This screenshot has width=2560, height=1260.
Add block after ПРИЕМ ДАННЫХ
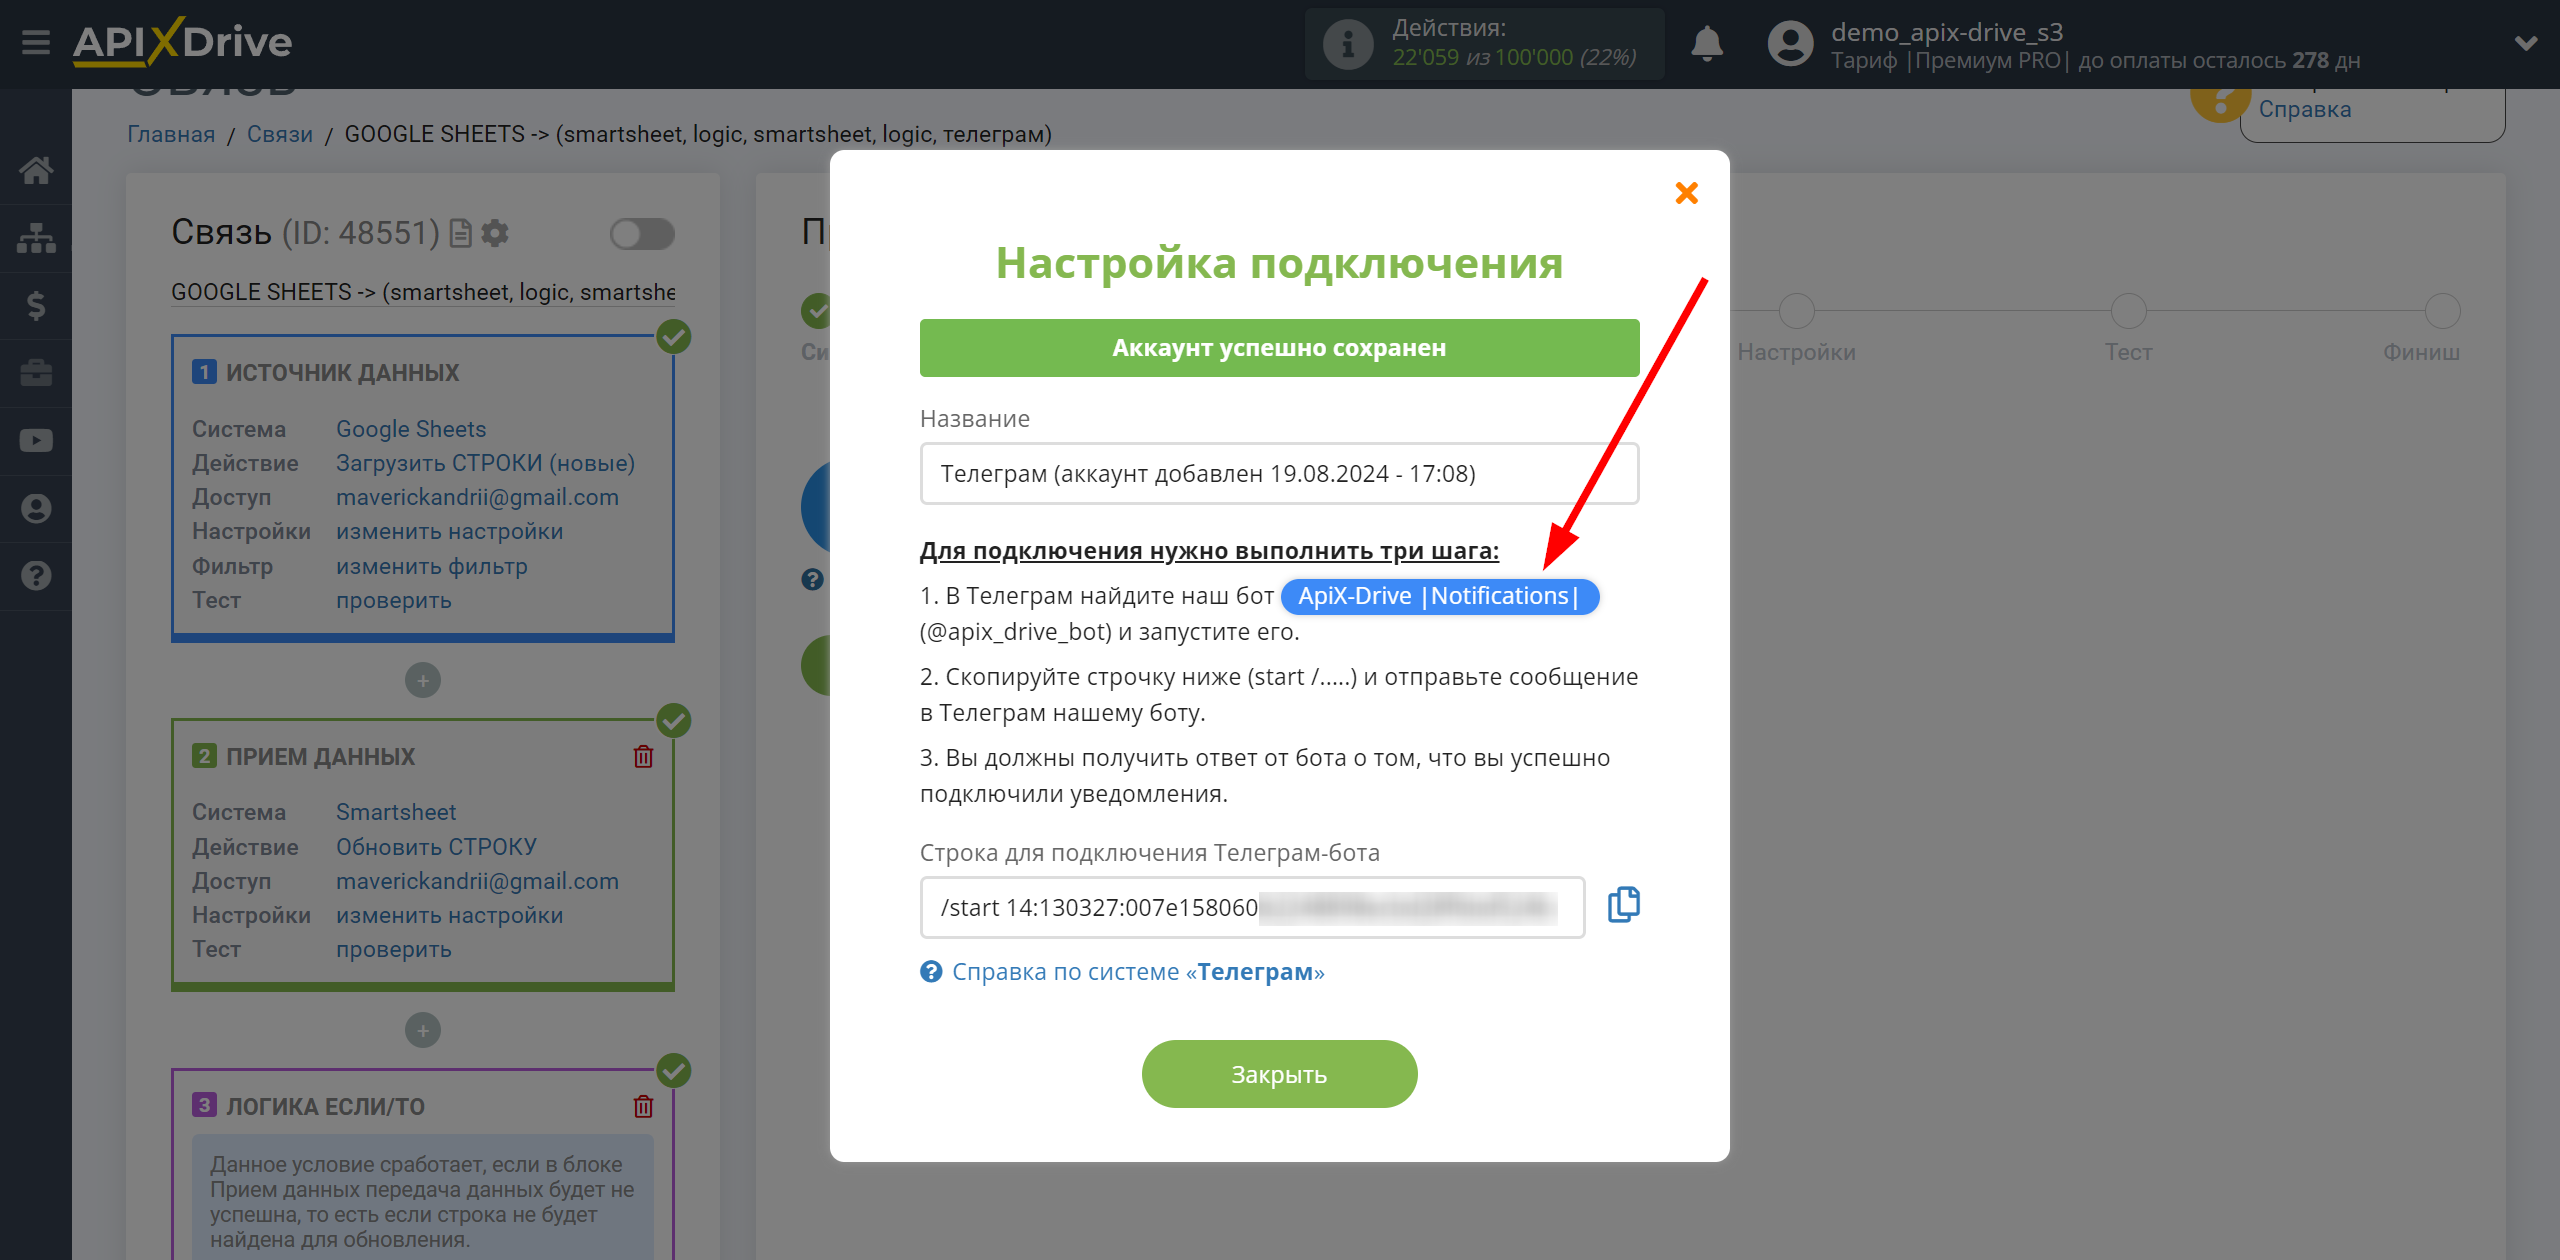tap(423, 1030)
